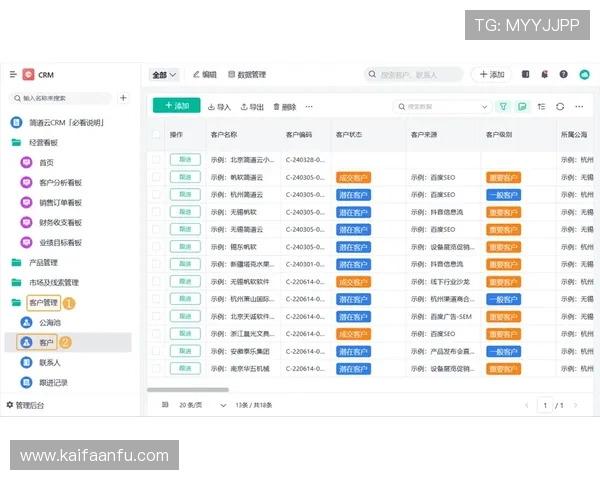Go to next page arrow
Viewport: 600px width, 480px height.
[575, 405]
